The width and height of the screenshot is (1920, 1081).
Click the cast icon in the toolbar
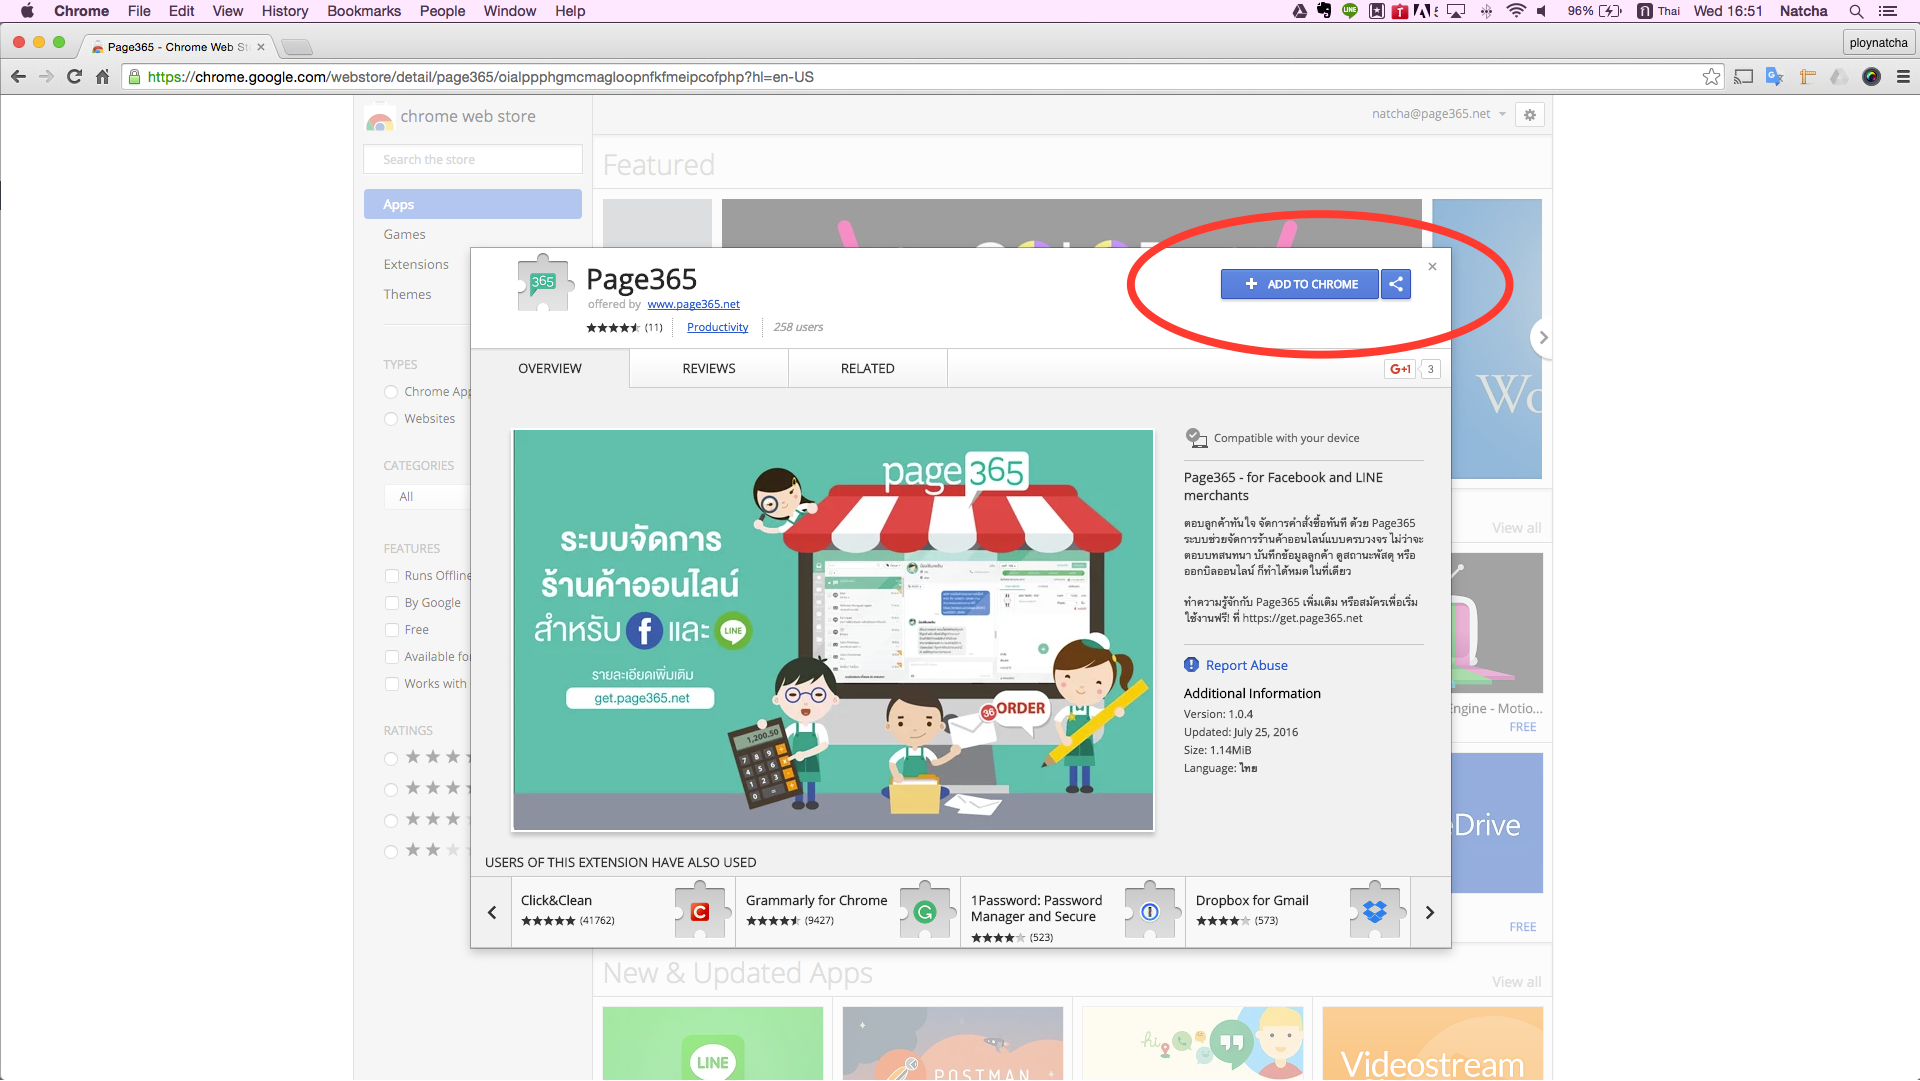coord(1743,77)
